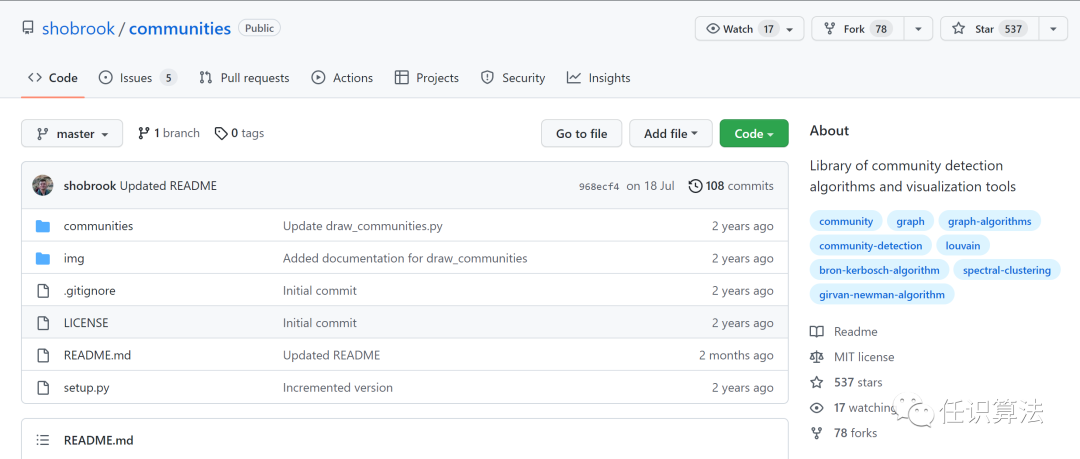Screen dimensions: 1080x459
Task: Open the star lists dropdown arrow
Action: (1053, 29)
